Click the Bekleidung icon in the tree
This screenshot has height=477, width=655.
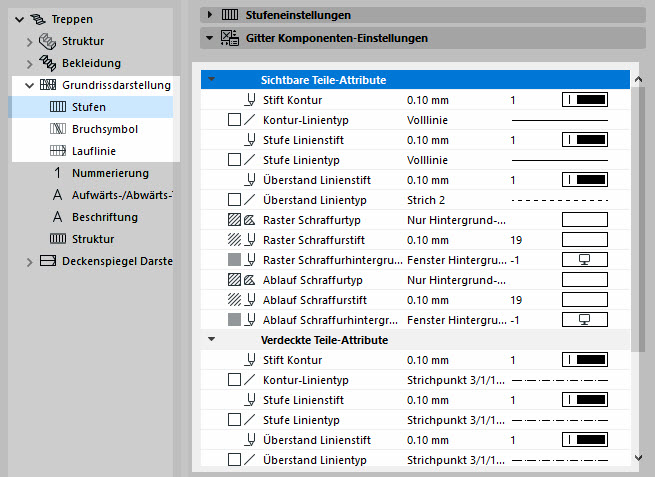pyautogui.click(x=47, y=64)
